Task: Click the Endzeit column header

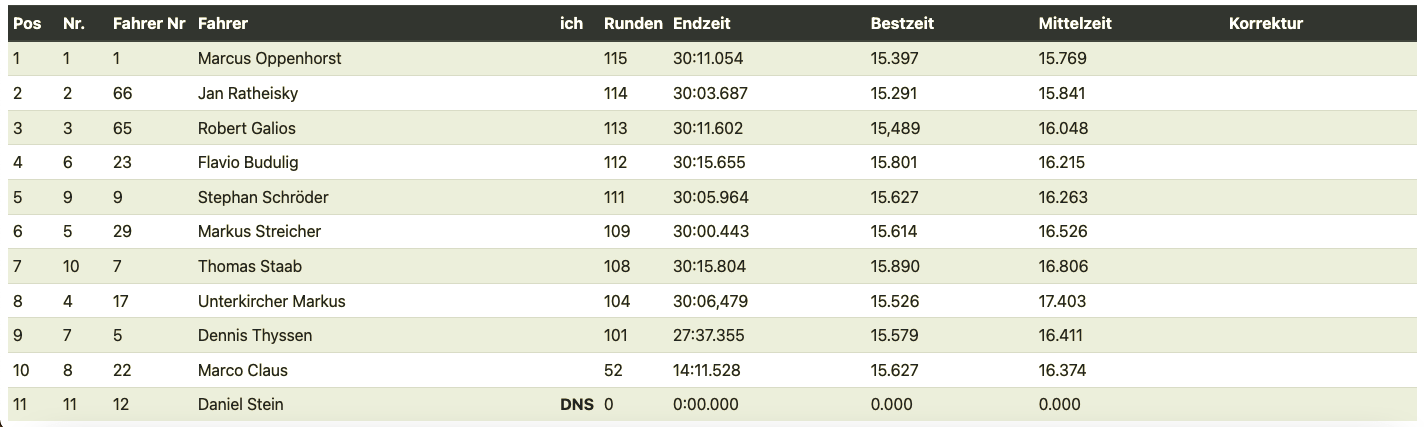Action: click(x=702, y=23)
